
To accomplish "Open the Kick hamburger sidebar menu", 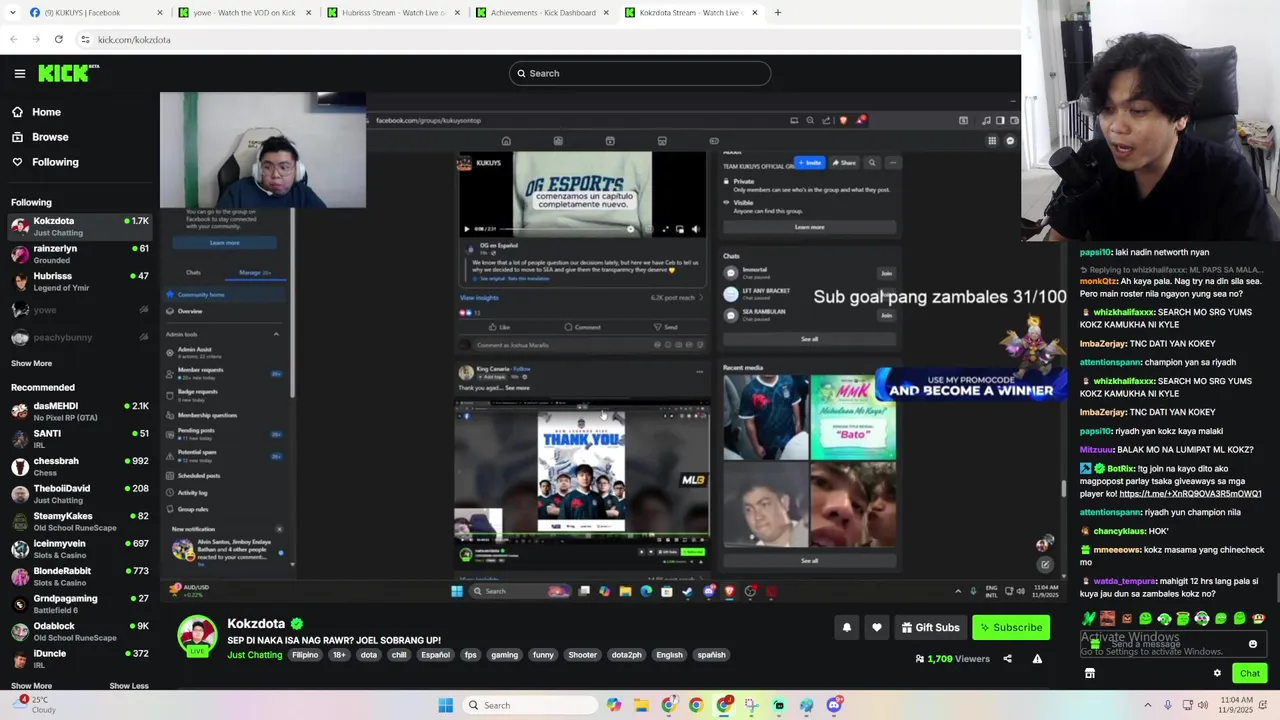I will coord(19,73).
